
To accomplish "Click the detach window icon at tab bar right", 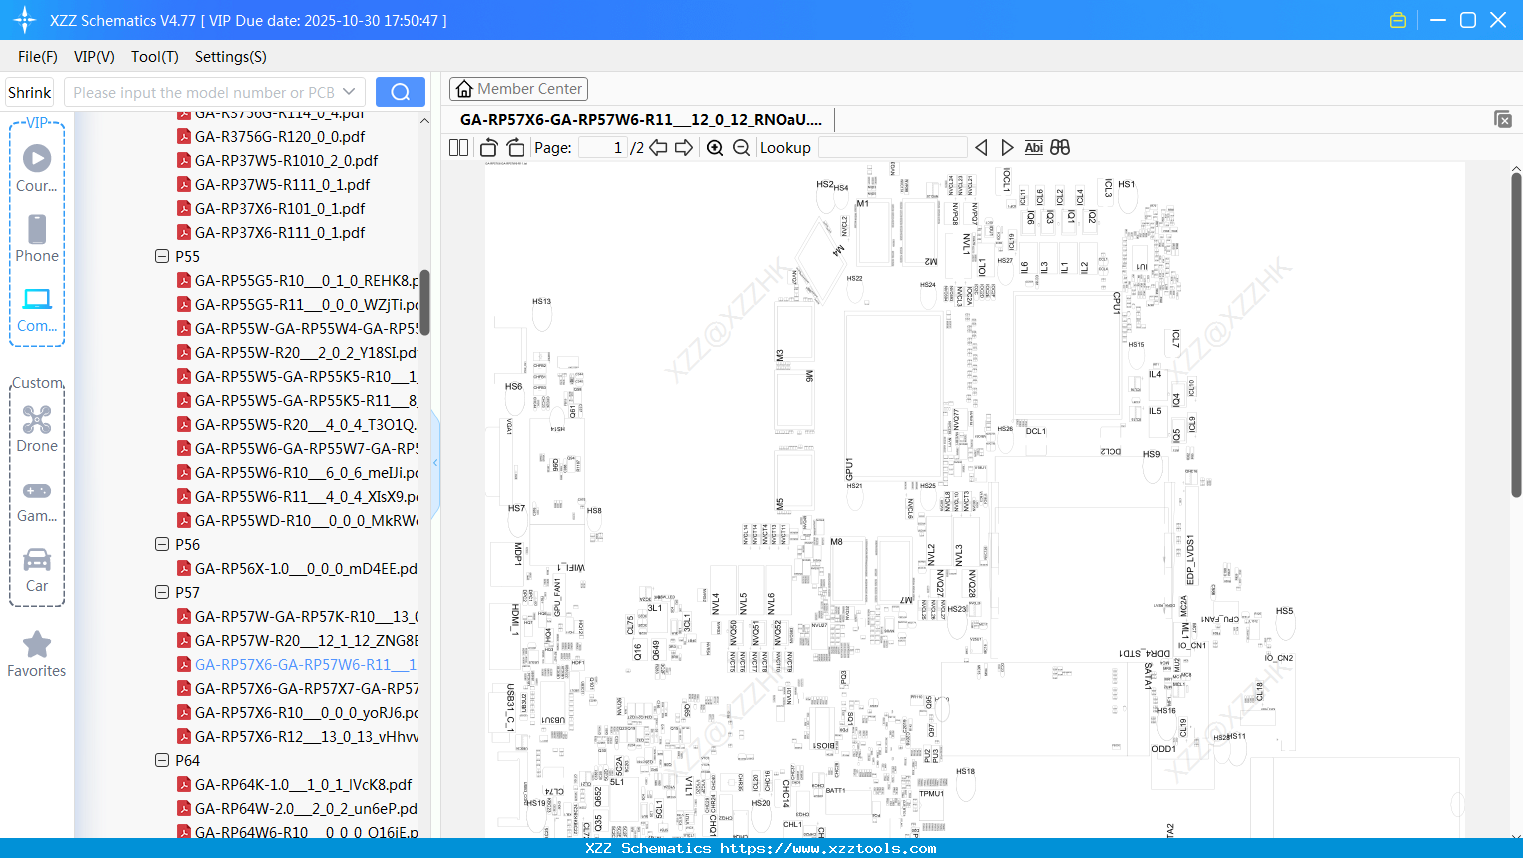I will 1503,119.
